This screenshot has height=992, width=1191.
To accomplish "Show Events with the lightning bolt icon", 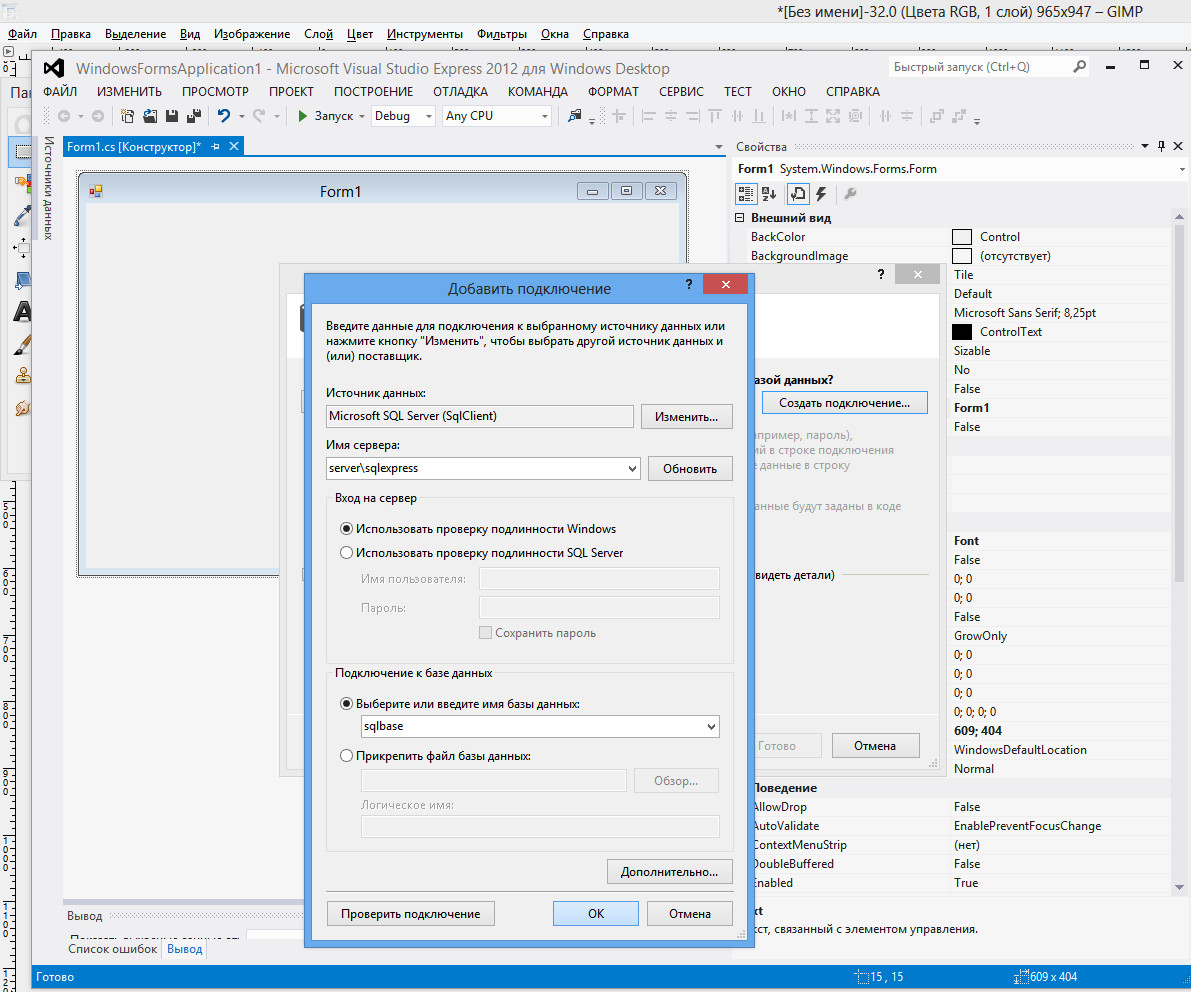I will click(x=821, y=194).
